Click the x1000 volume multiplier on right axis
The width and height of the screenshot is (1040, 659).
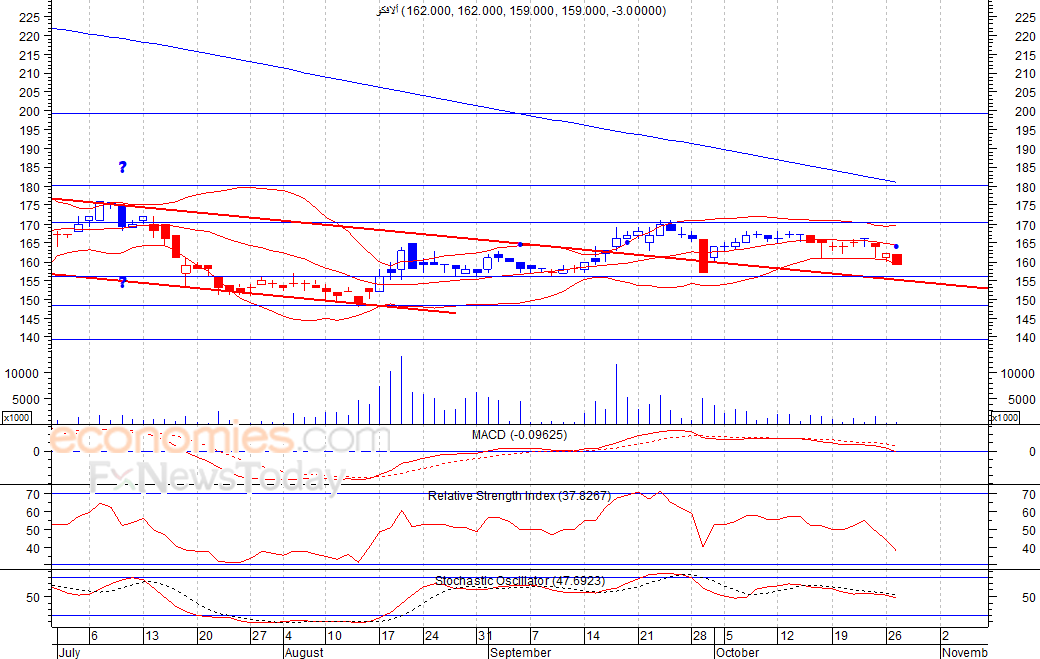[1004, 418]
